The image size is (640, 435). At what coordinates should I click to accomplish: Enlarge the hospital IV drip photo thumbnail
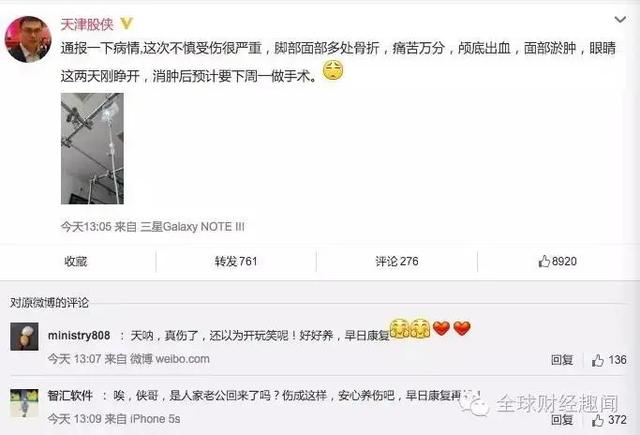(92, 149)
